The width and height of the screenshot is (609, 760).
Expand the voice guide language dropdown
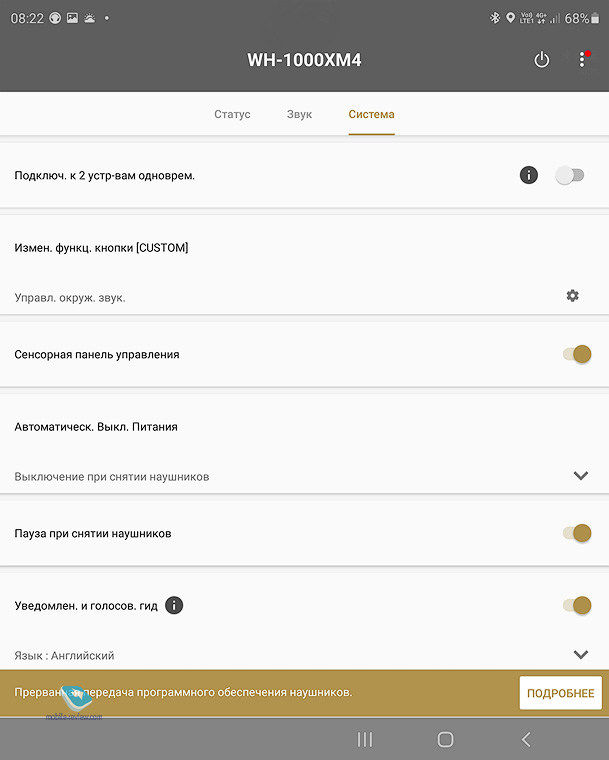580,655
